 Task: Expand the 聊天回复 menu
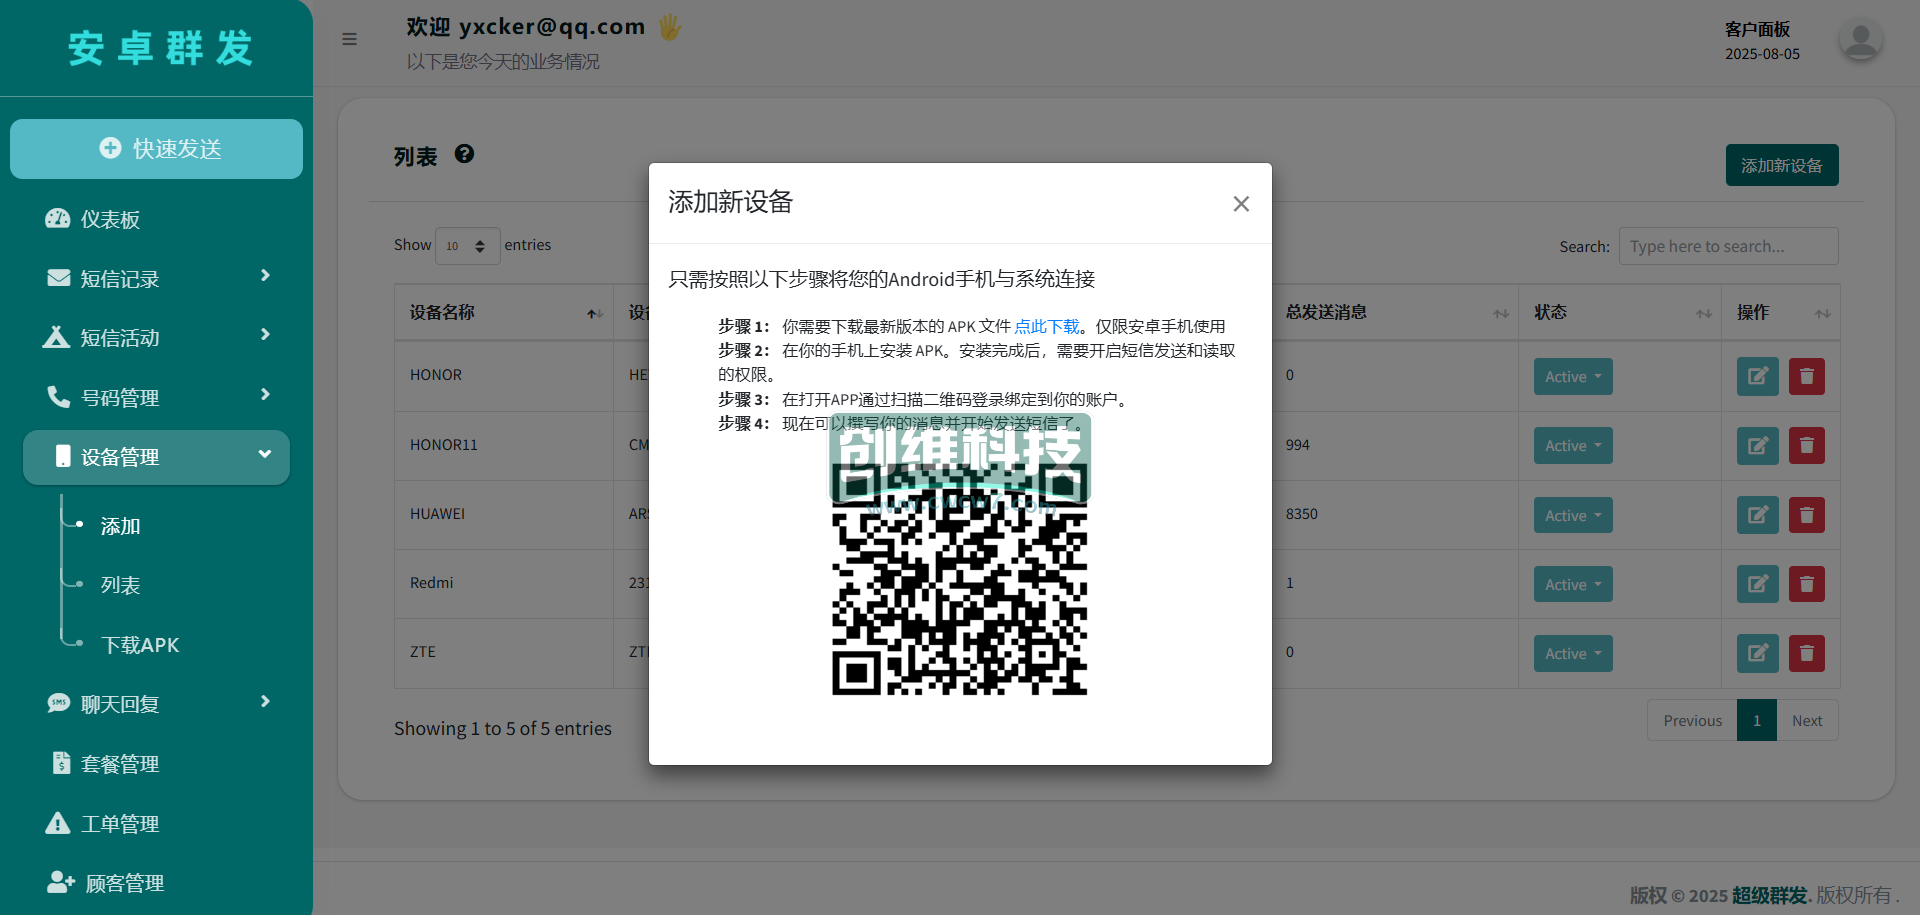click(156, 704)
